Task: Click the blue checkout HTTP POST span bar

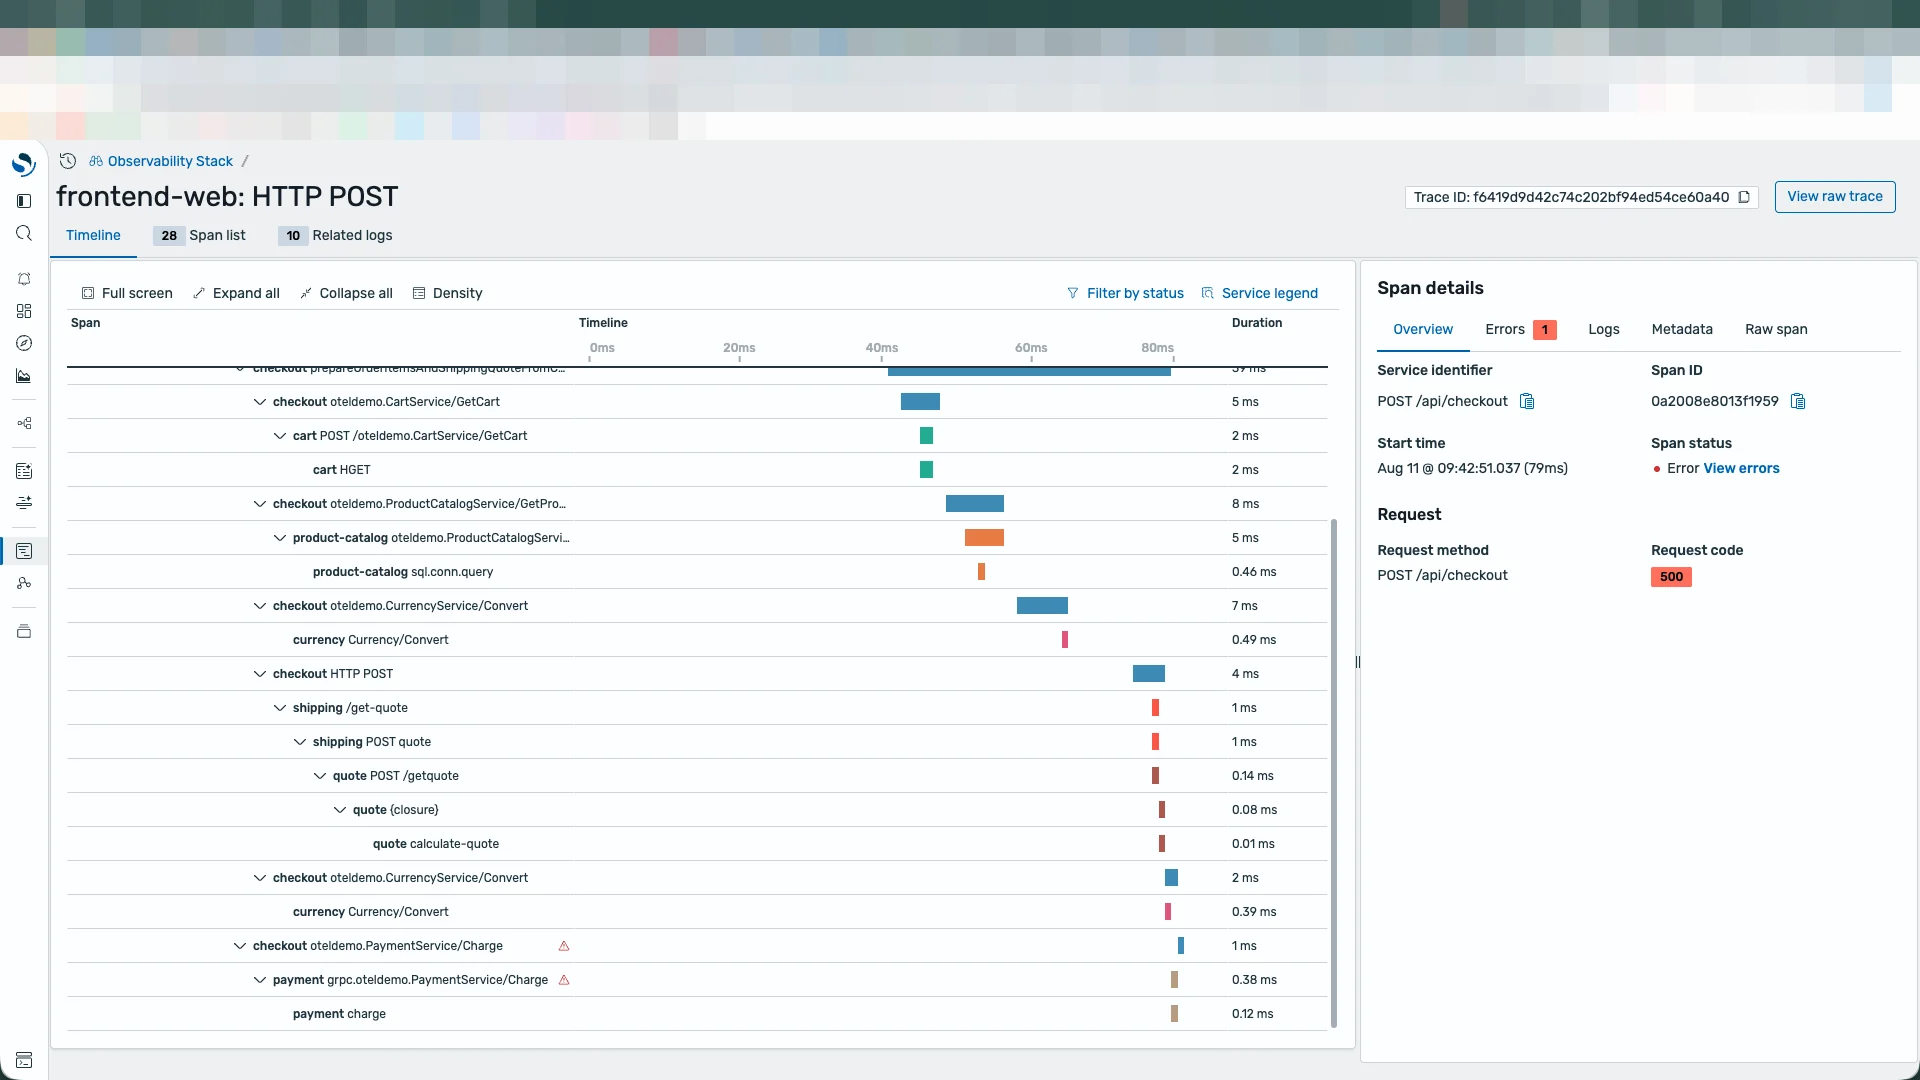Action: pos(1149,674)
